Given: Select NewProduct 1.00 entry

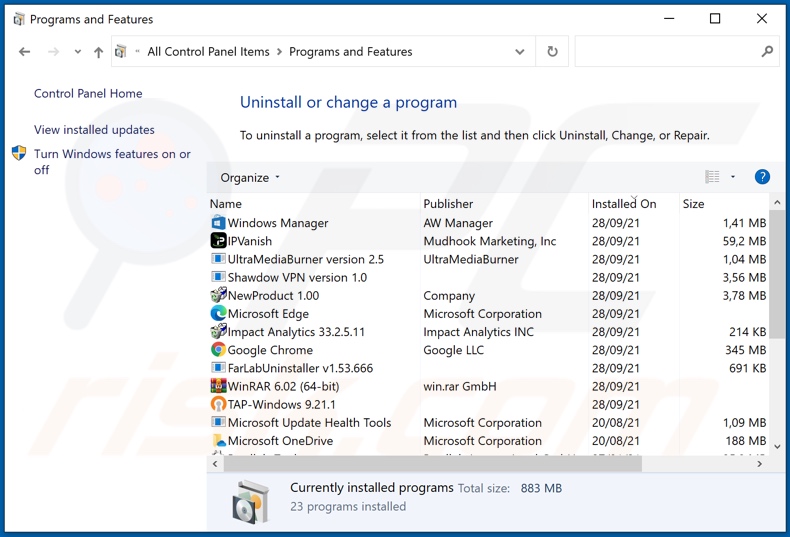Looking at the screenshot, I should click(488, 295).
